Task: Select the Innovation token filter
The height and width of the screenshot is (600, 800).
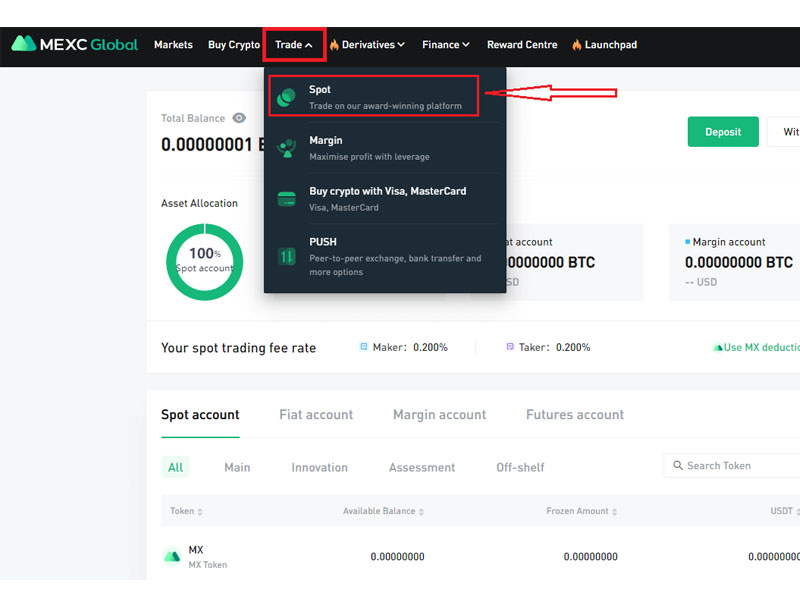Action: (319, 467)
